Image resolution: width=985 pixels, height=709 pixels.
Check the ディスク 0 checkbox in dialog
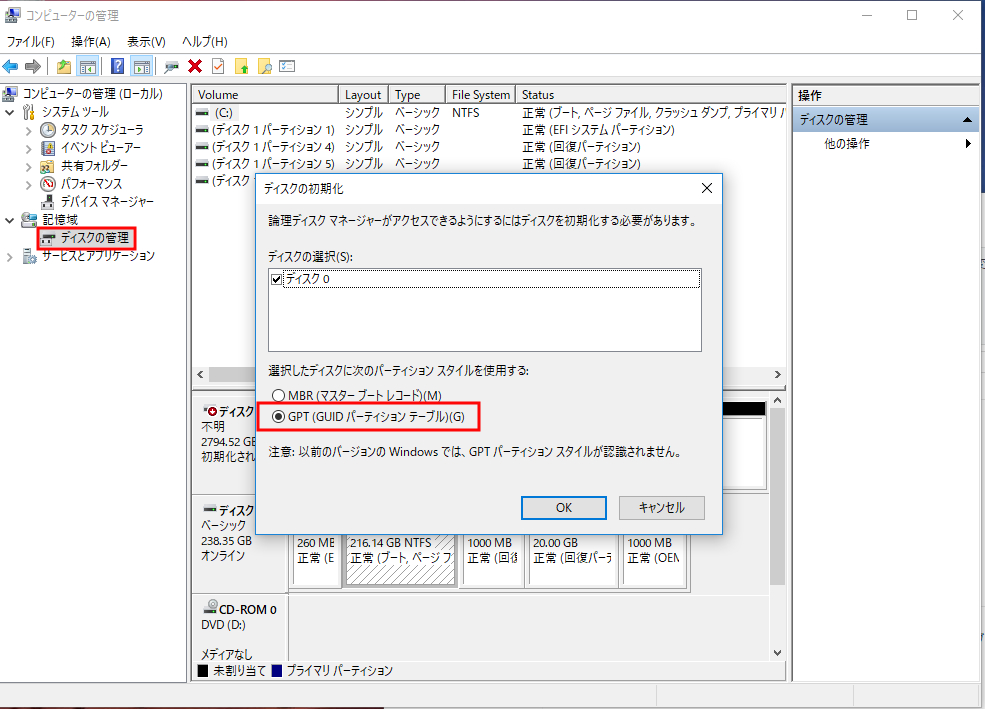276,279
